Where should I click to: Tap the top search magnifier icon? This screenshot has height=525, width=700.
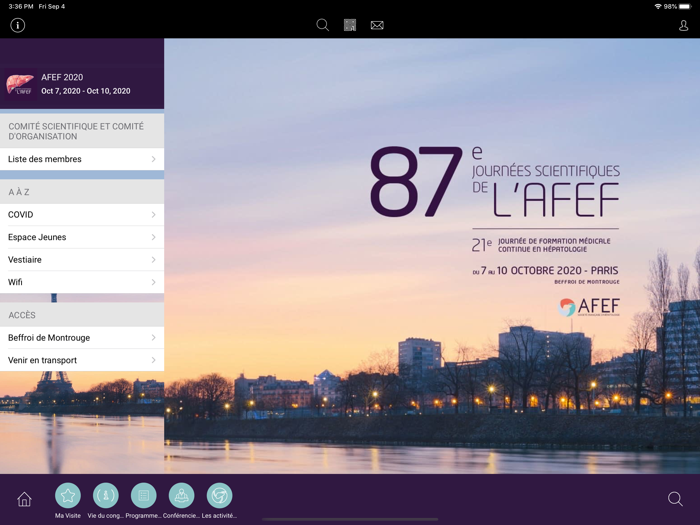point(322,25)
